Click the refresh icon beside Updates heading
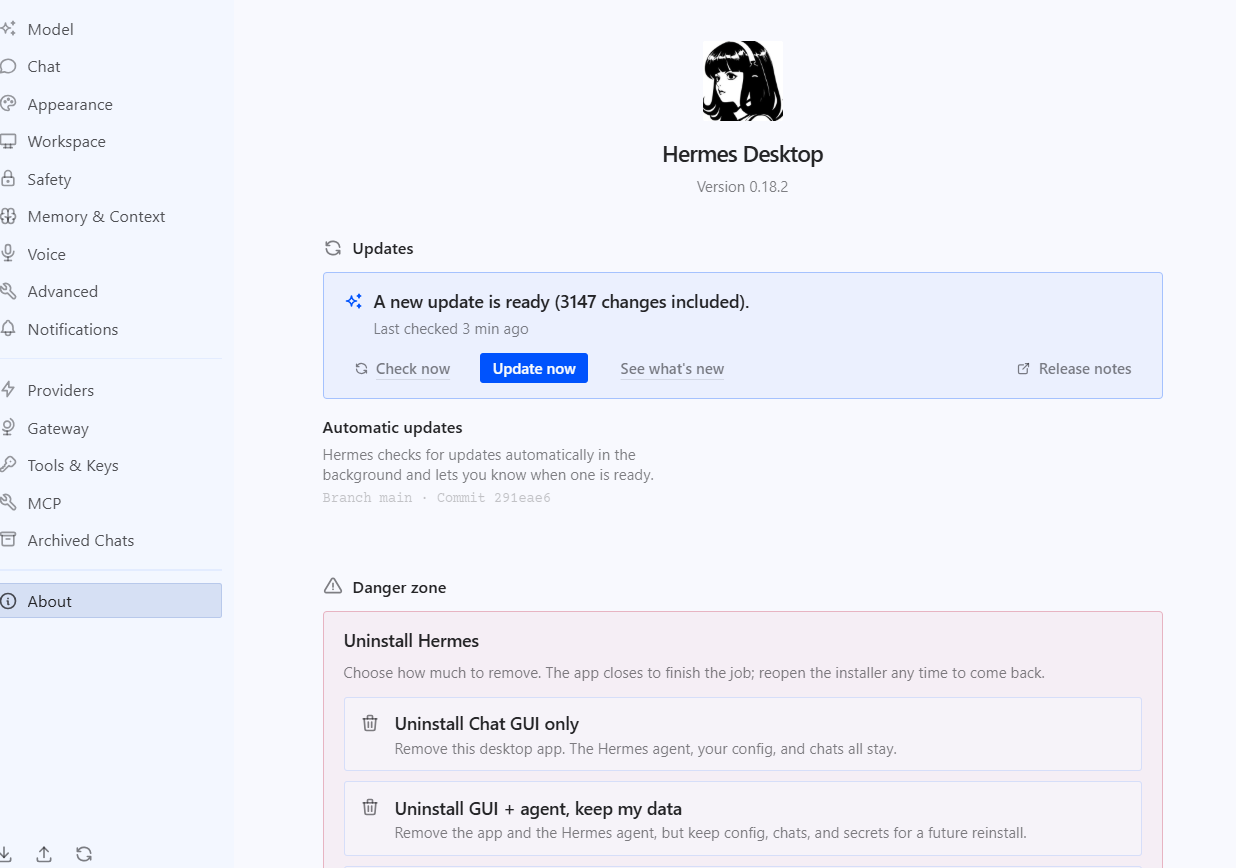Image resolution: width=1236 pixels, height=868 pixels. click(333, 248)
